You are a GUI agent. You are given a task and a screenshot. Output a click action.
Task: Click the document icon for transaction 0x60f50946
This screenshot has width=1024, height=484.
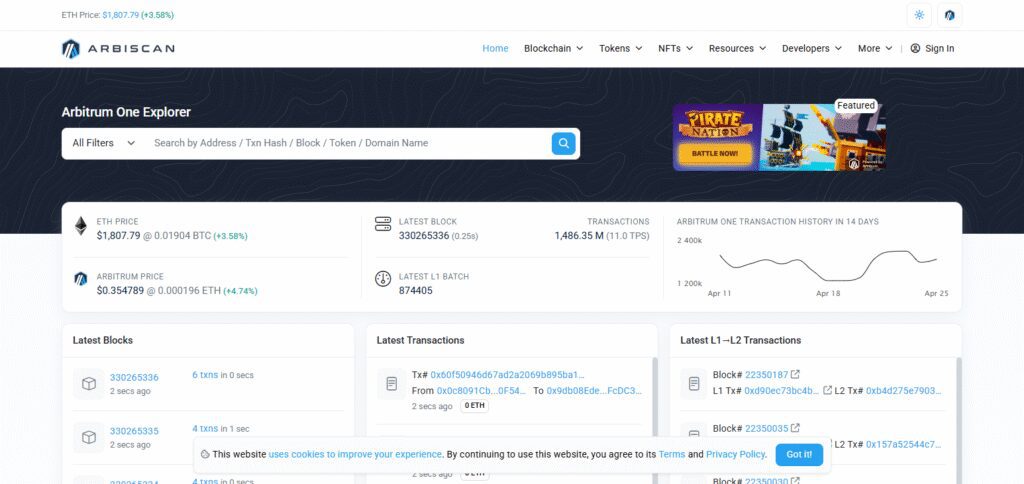tap(392, 384)
